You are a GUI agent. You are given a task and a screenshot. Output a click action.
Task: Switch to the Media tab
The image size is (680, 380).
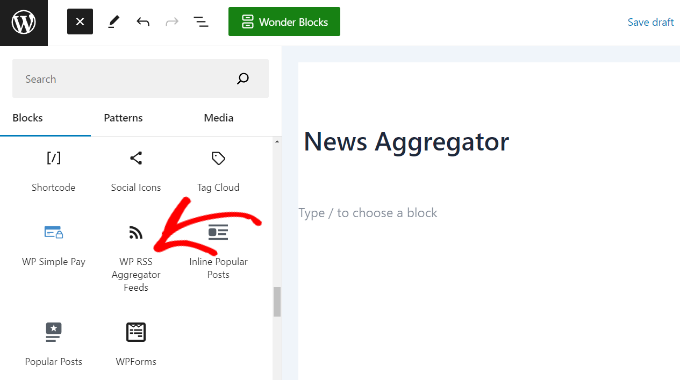coord(219,118)
